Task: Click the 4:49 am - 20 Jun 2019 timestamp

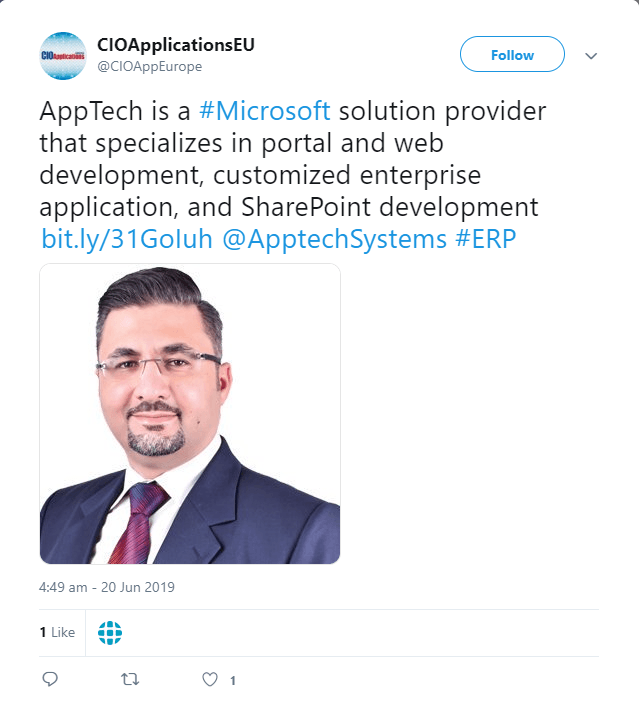Action: pos(107,587)
